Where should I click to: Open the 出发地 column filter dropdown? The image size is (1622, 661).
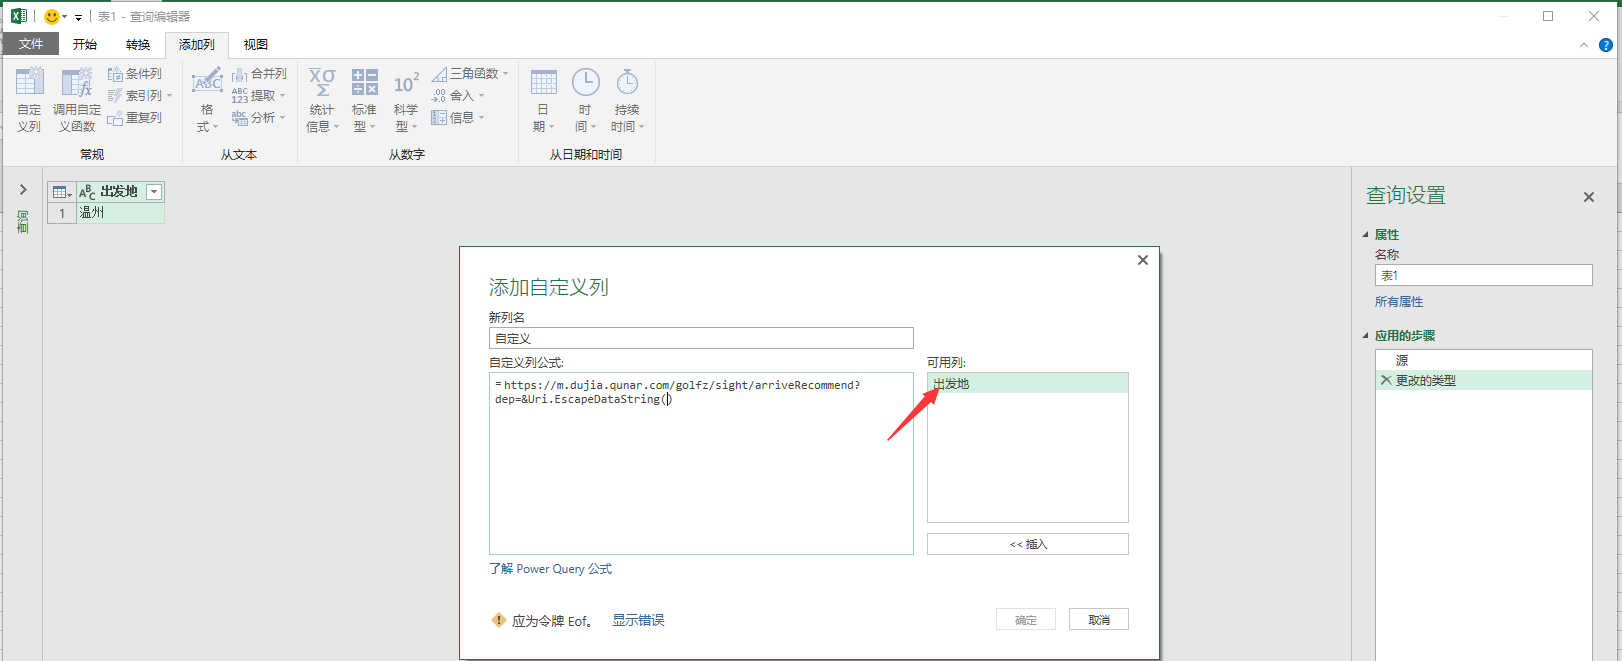154,192
